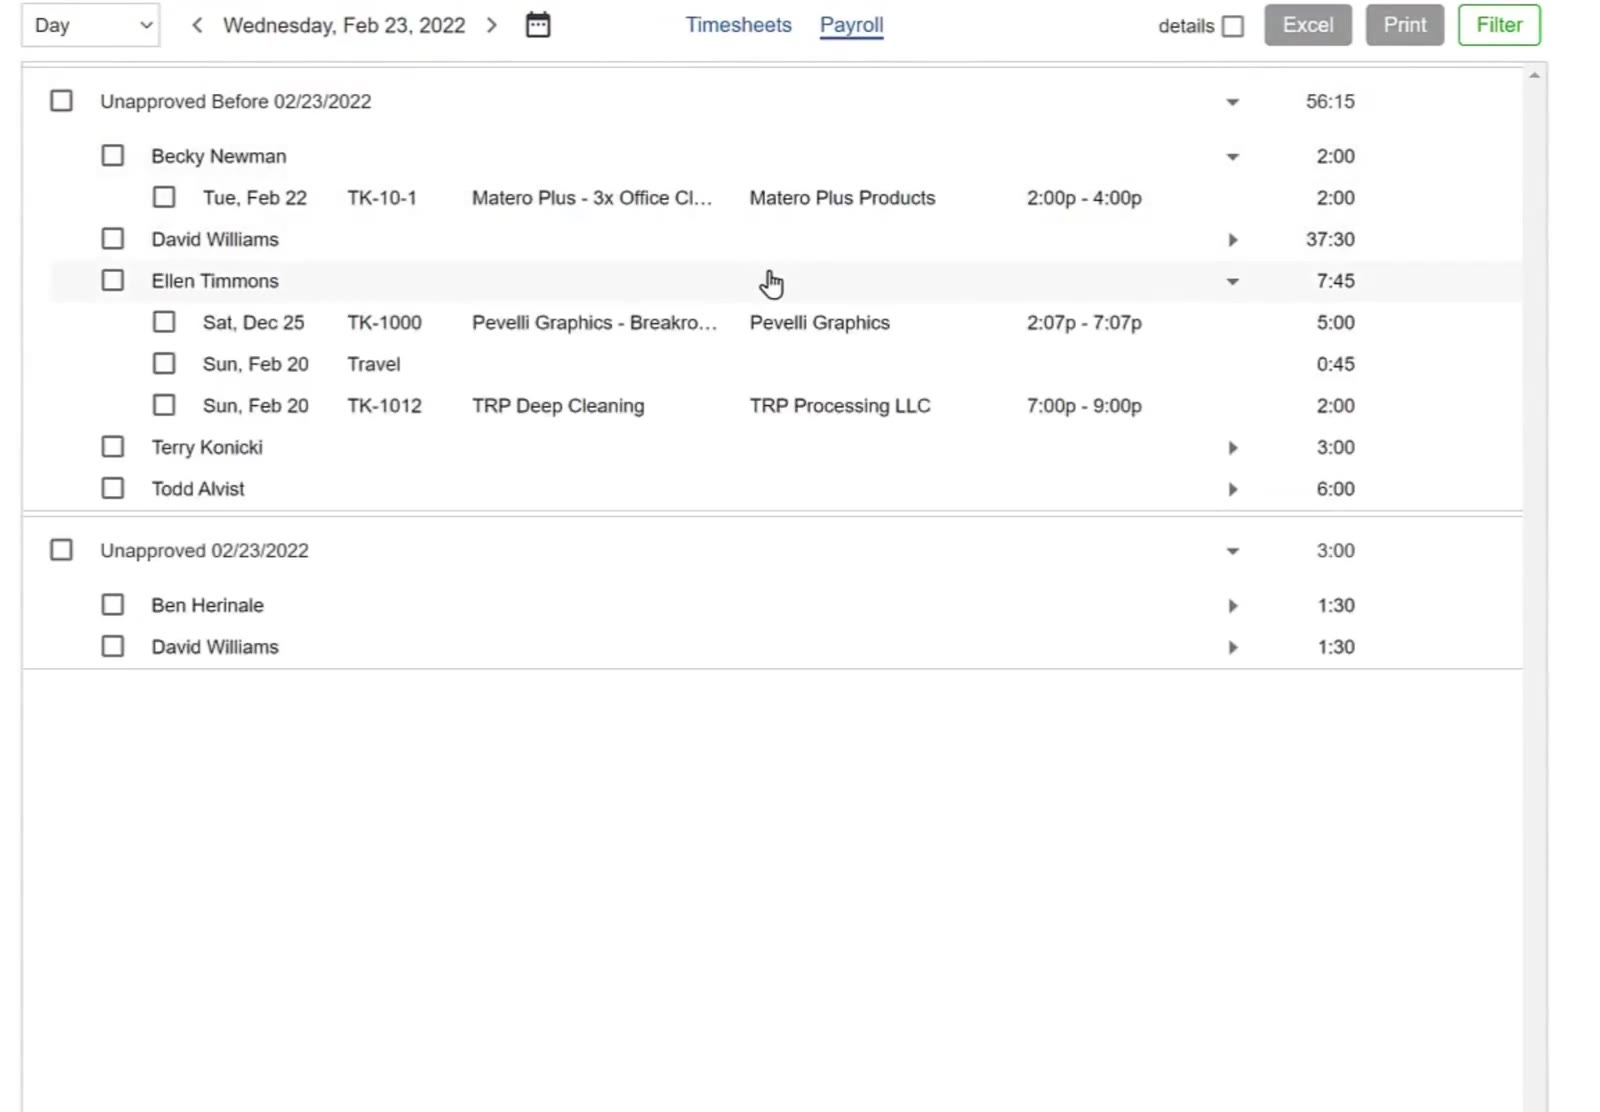The image size is (1600, 1112).
Task: Collapse Becky Newman's entries
Action: pyautogui.click(x=1232, y=157)
